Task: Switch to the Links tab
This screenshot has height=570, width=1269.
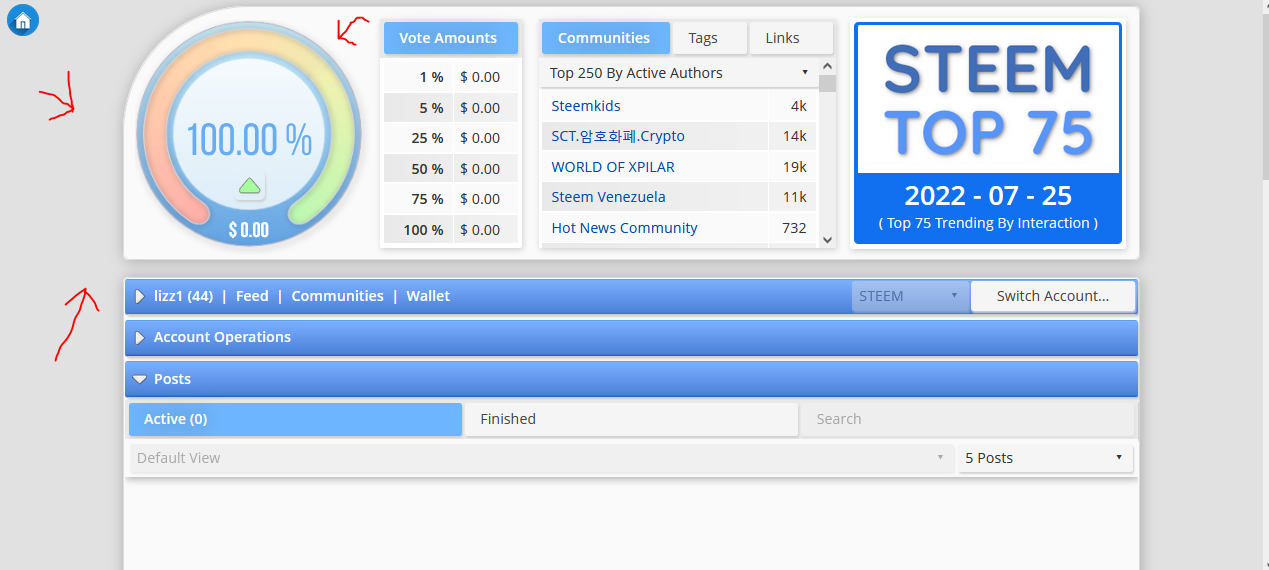Action: pyautogui.click(x=790, y=38)
